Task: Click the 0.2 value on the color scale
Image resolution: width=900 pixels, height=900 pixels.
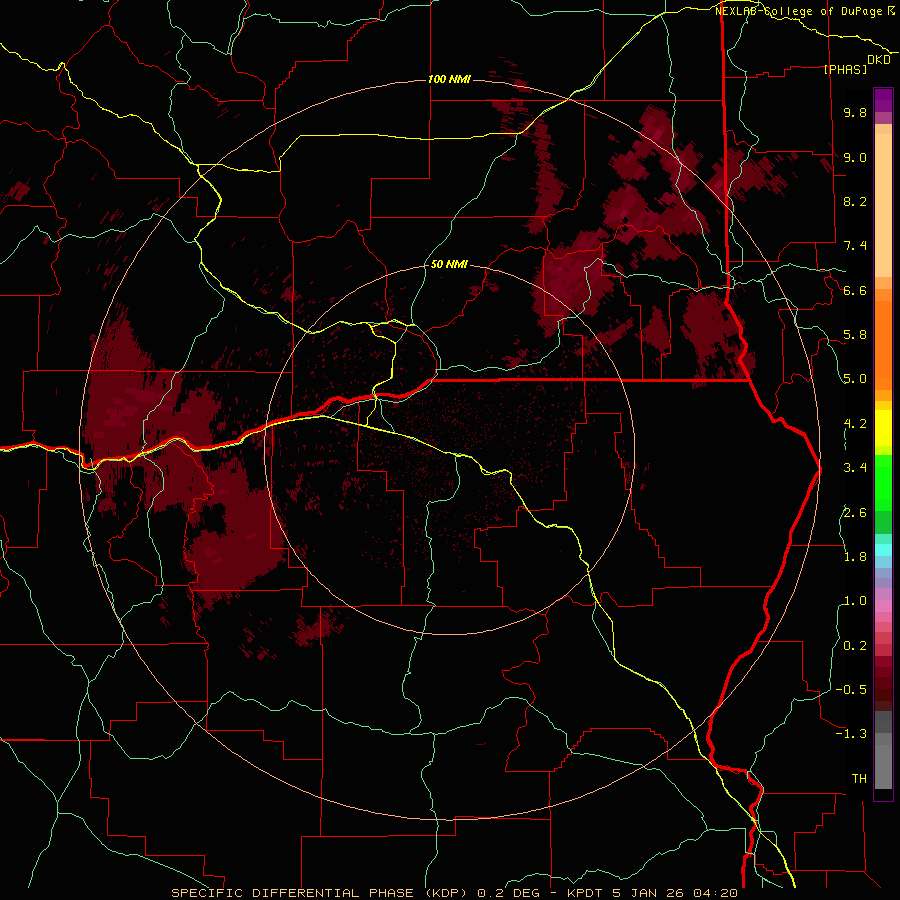Action: click(x=855, y=646)
